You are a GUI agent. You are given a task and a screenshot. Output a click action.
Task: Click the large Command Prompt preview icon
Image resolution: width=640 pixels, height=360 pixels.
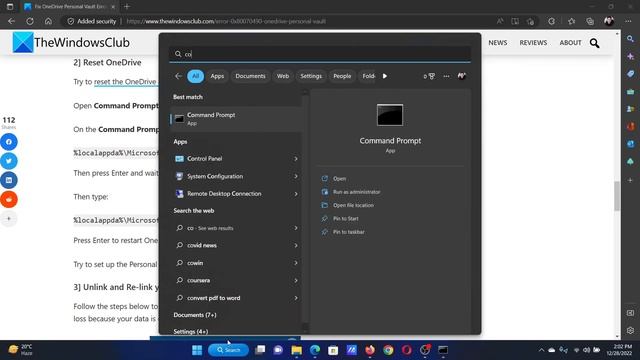pyautogui.click(x=390, y=115)
